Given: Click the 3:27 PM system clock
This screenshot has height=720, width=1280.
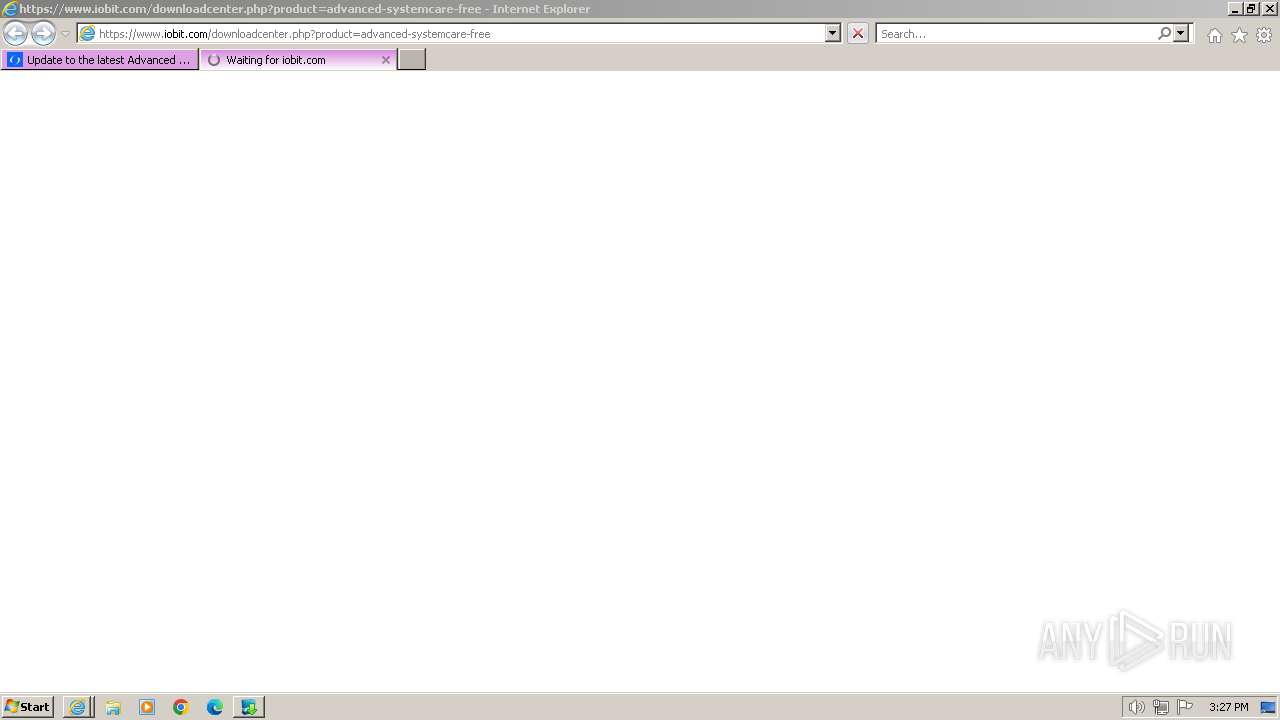Looking at the screenshot, I should (x=1229, y=707).
